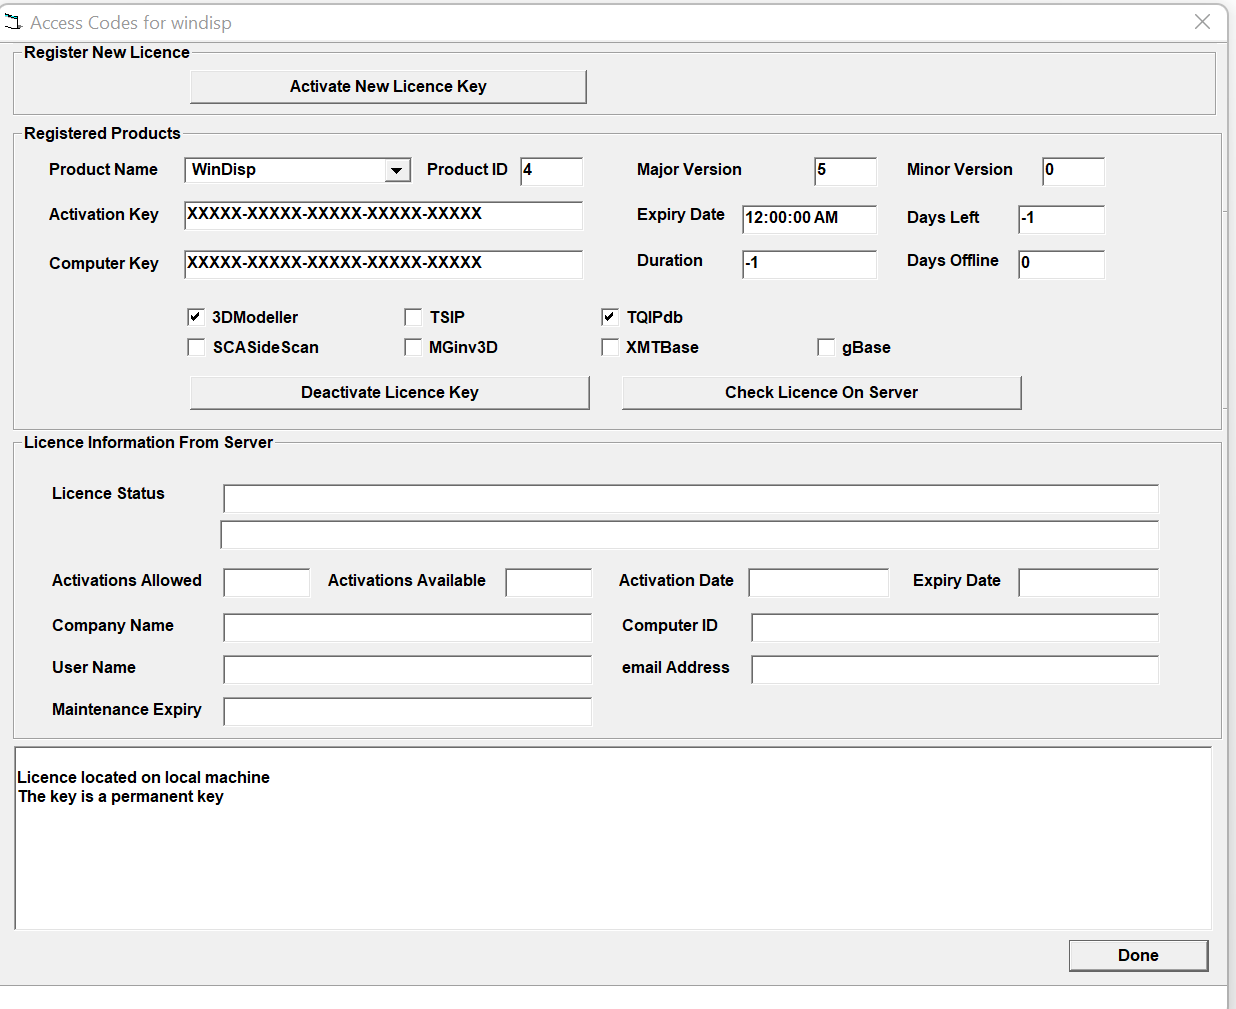Click the User Name field
The image size is (1236, 1009).
(408, 669)
